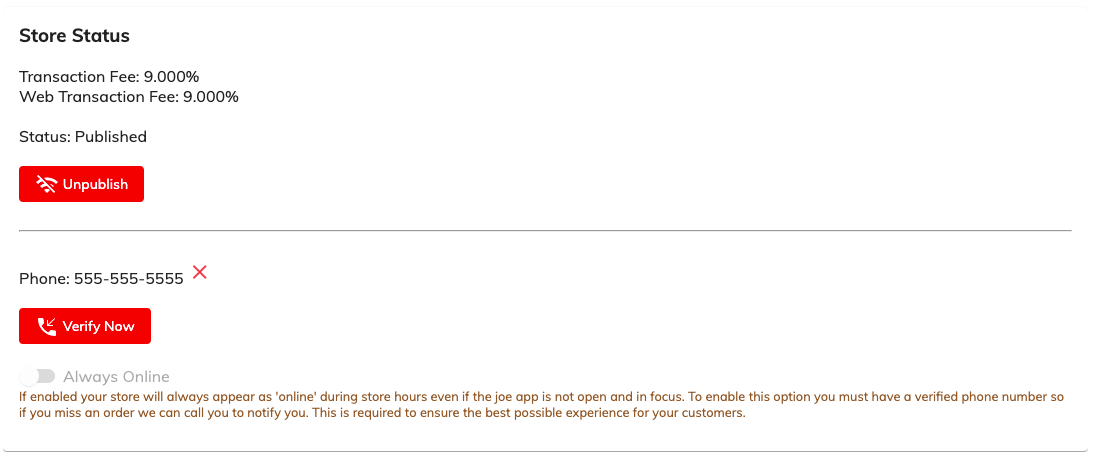The width and height of the screenshot is (1106, 452).
Task: Click the word Published in the status line
Action: click(x=111, y=137)
